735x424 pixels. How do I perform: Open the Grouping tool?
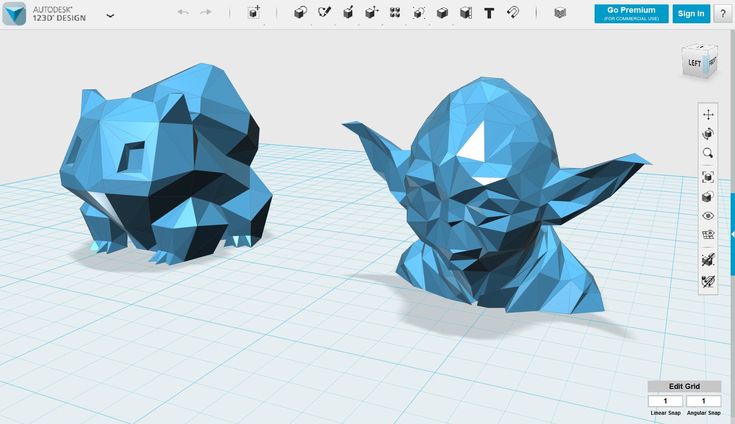[419, 13]
